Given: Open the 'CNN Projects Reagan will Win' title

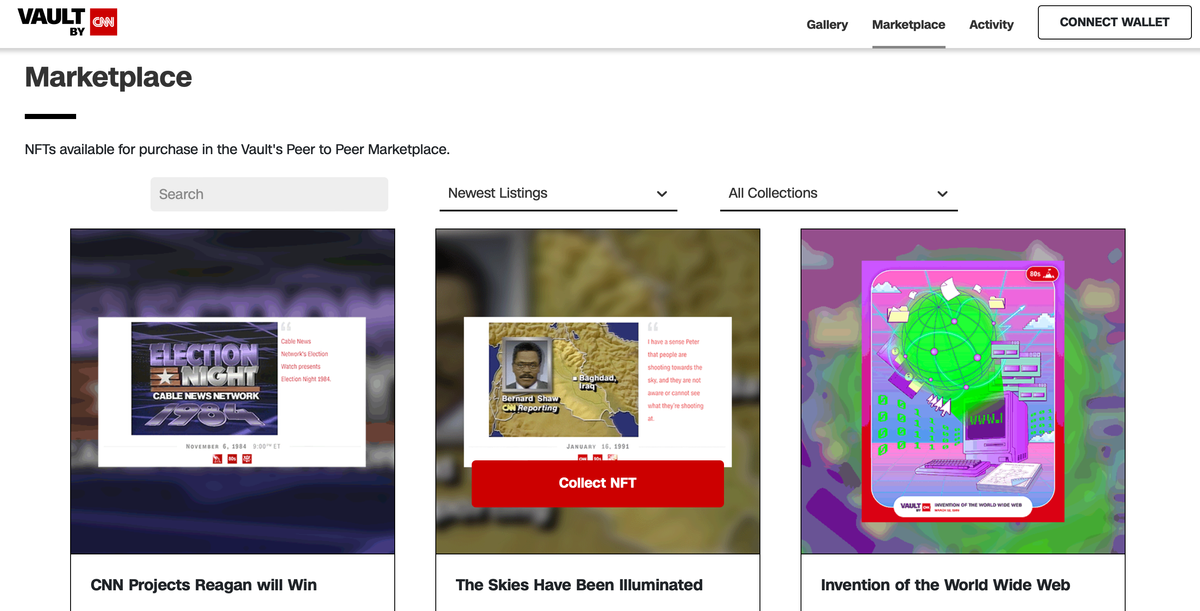Looking at the screenshot, I should tap(204, 585).
